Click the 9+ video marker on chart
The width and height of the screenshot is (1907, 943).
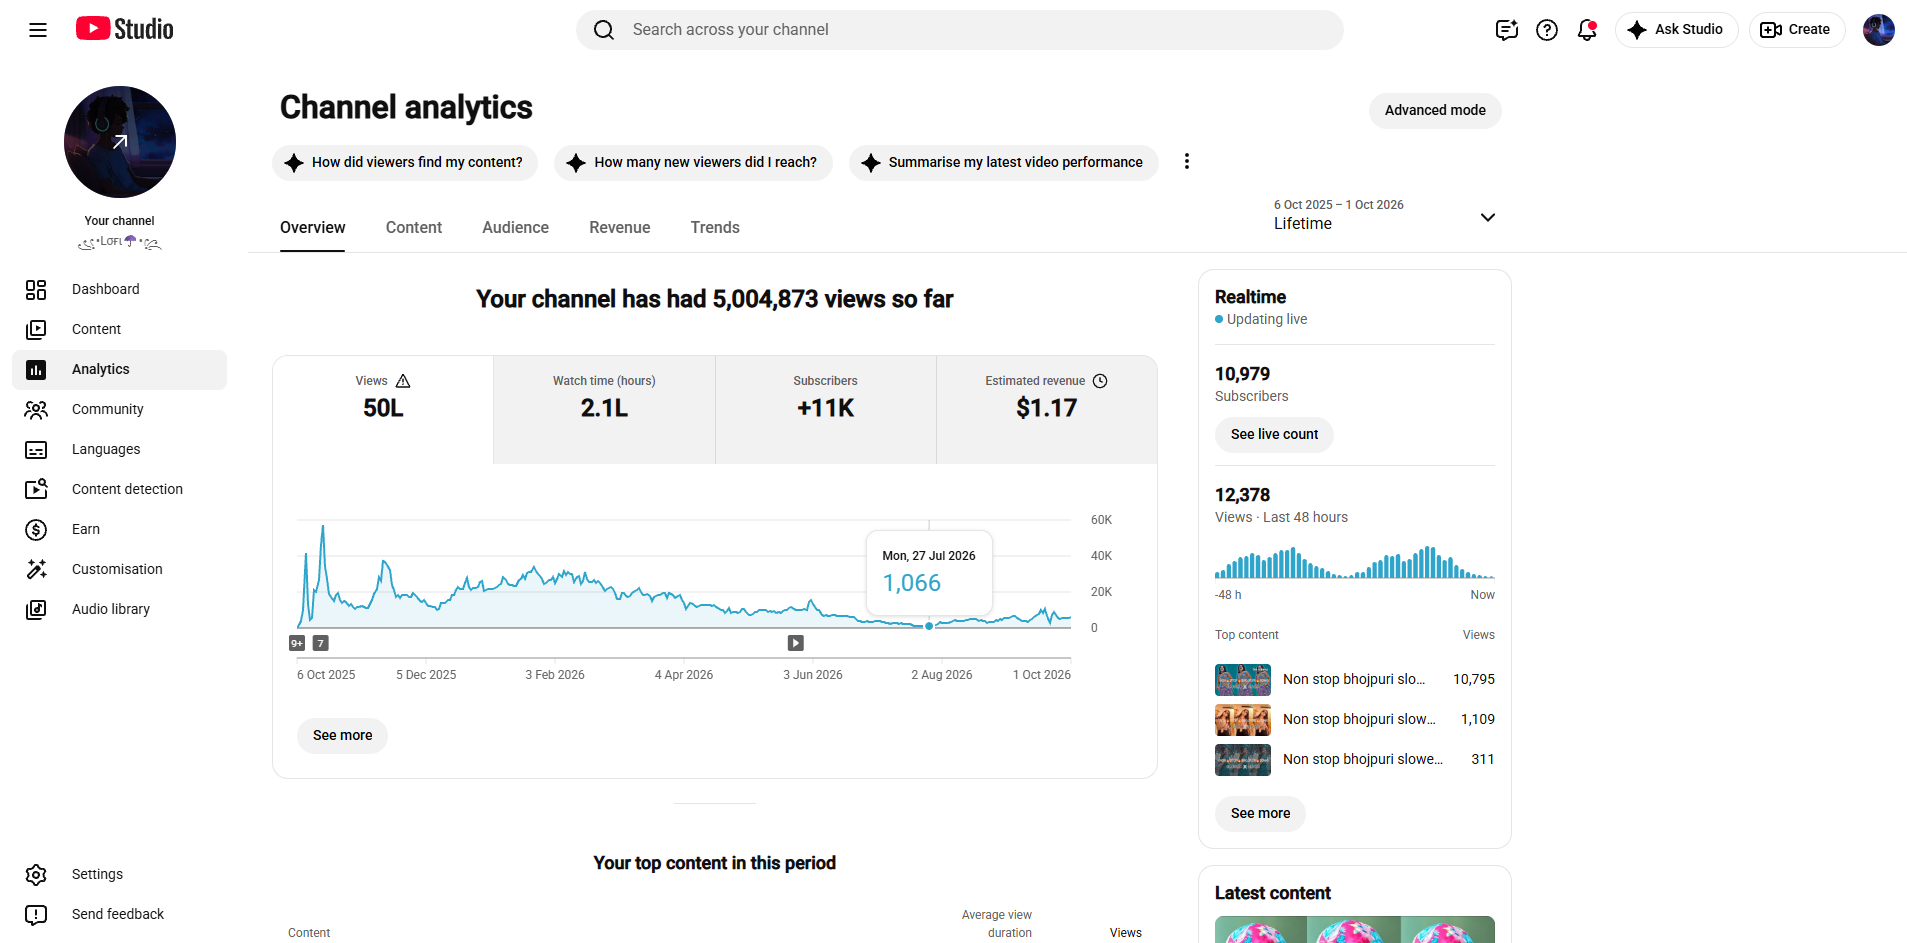pyautogui.click(x=297, y=643)
